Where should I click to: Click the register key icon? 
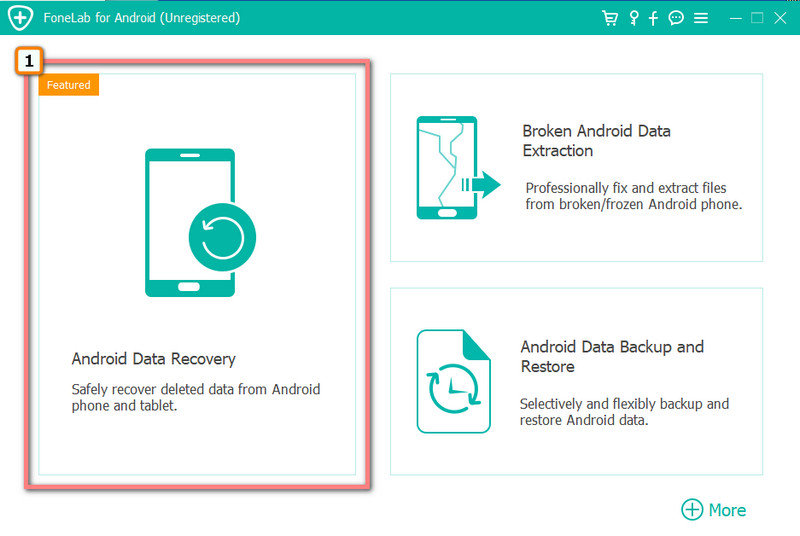click(x=634, y=18)
